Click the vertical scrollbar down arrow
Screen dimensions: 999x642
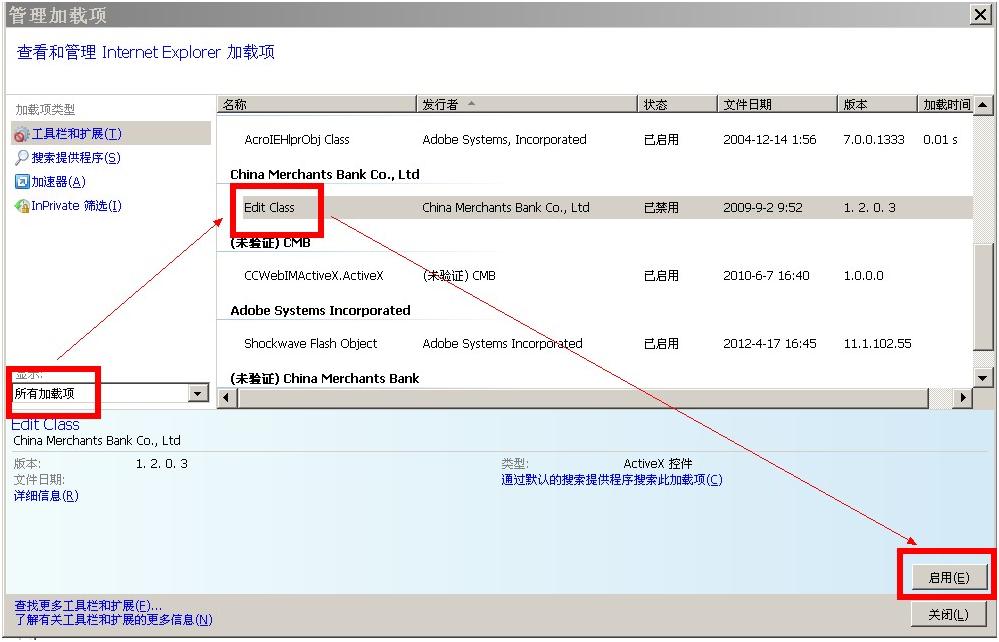pos(983,377)
